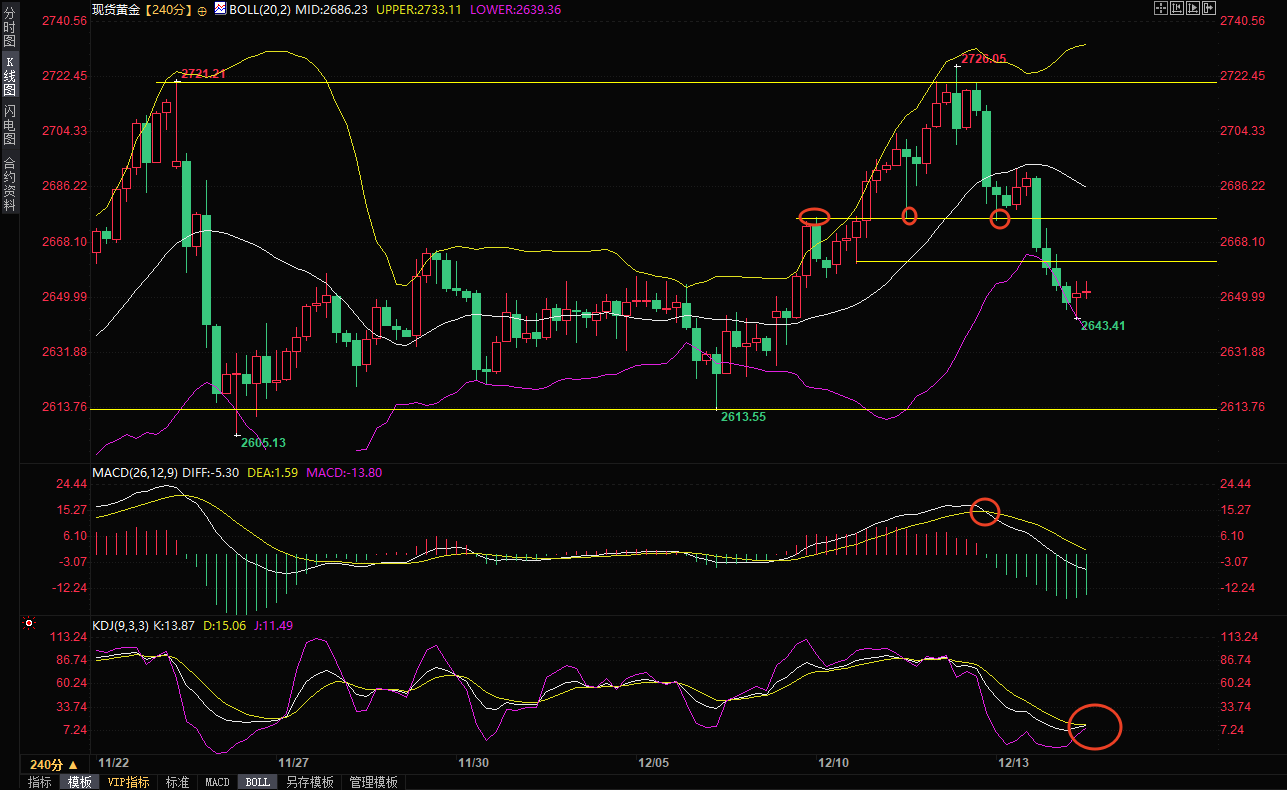Select the 模板 bottom tab
Viewport: 1287px width, 790px height.
79,782
